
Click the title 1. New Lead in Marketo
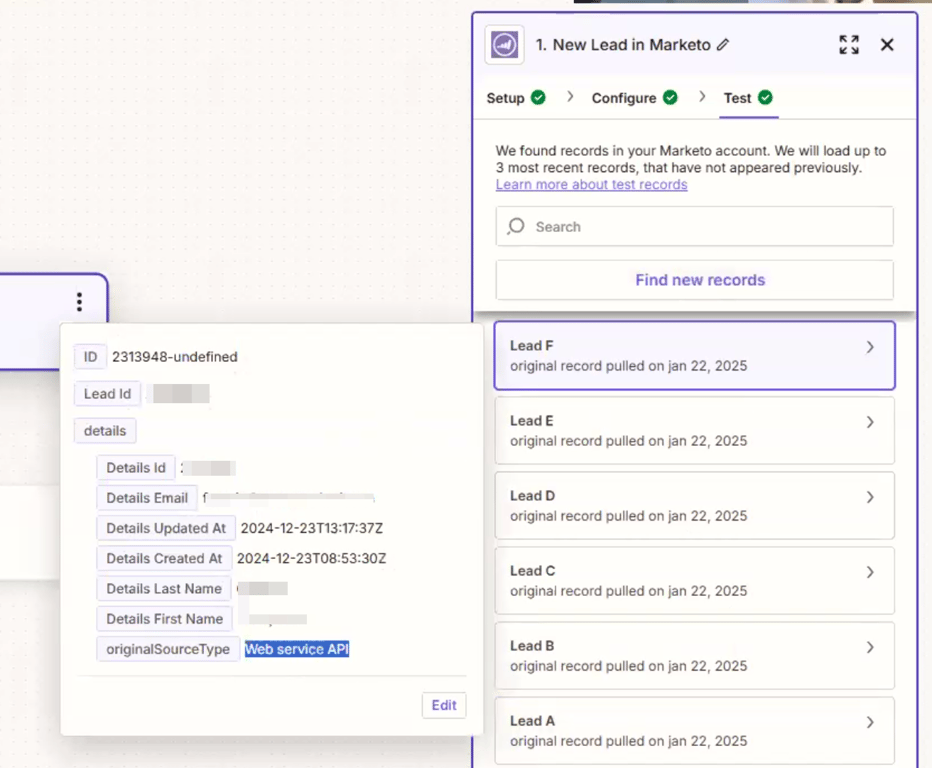(x=623, y=45)
